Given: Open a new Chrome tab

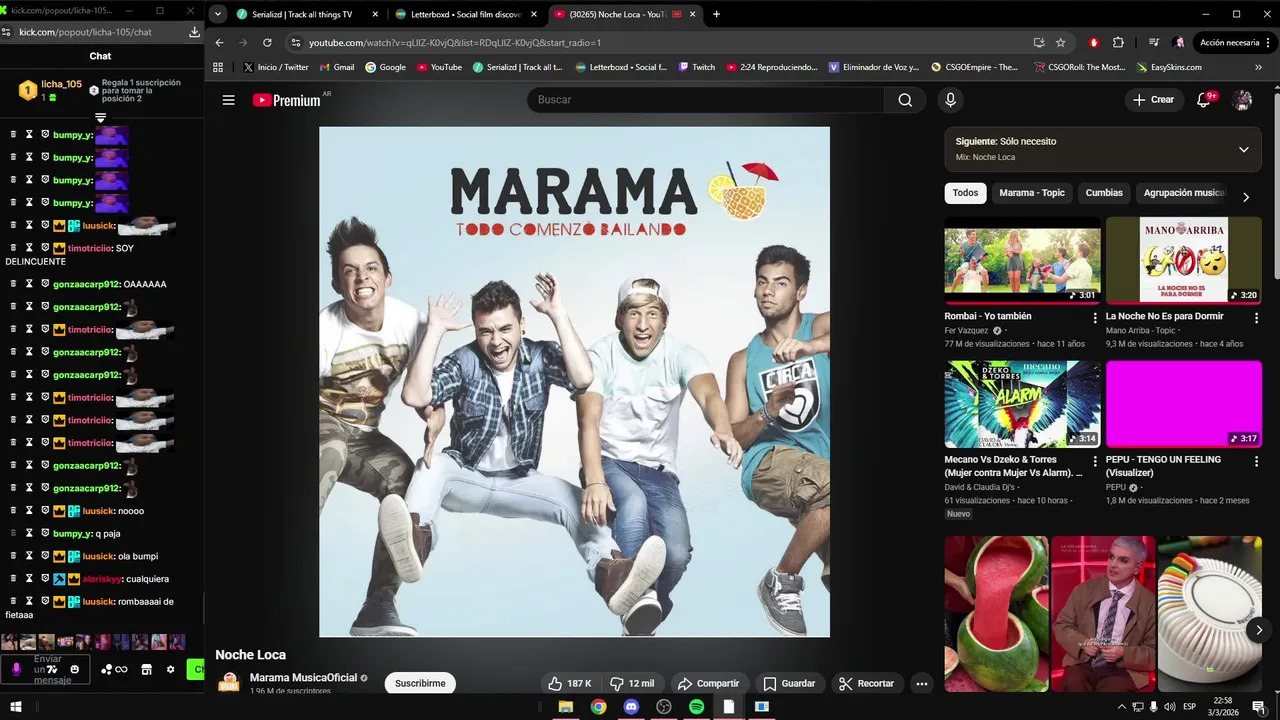Looking at the screenshot, I should coord(716,14).
